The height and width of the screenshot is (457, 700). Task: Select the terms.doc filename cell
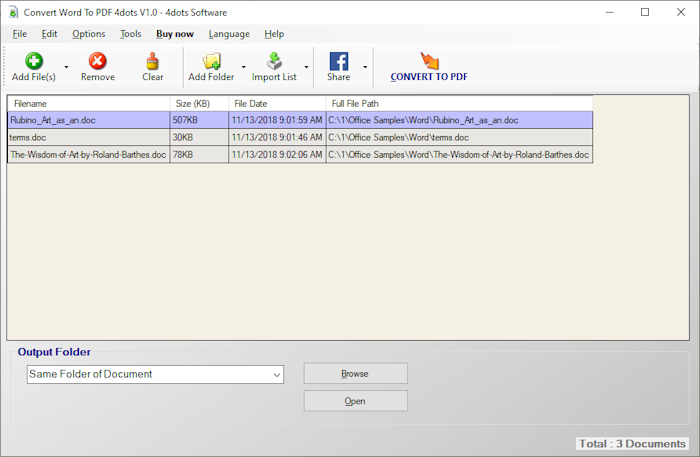pyautogui.click(x=89, y=137)
